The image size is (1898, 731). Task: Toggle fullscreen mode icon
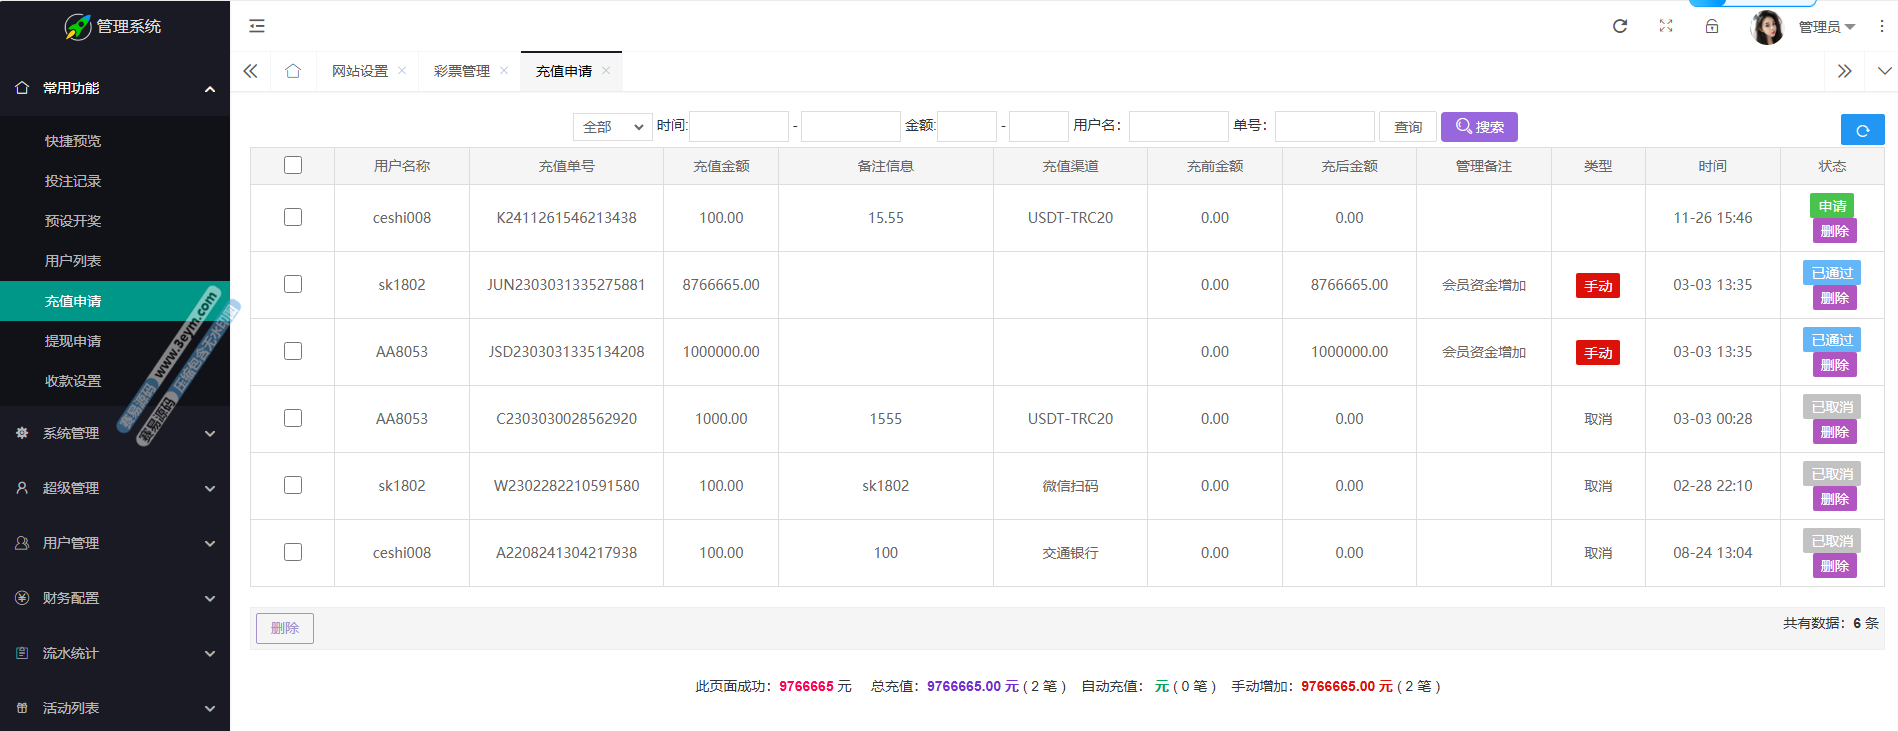(x=1666, y=26)
